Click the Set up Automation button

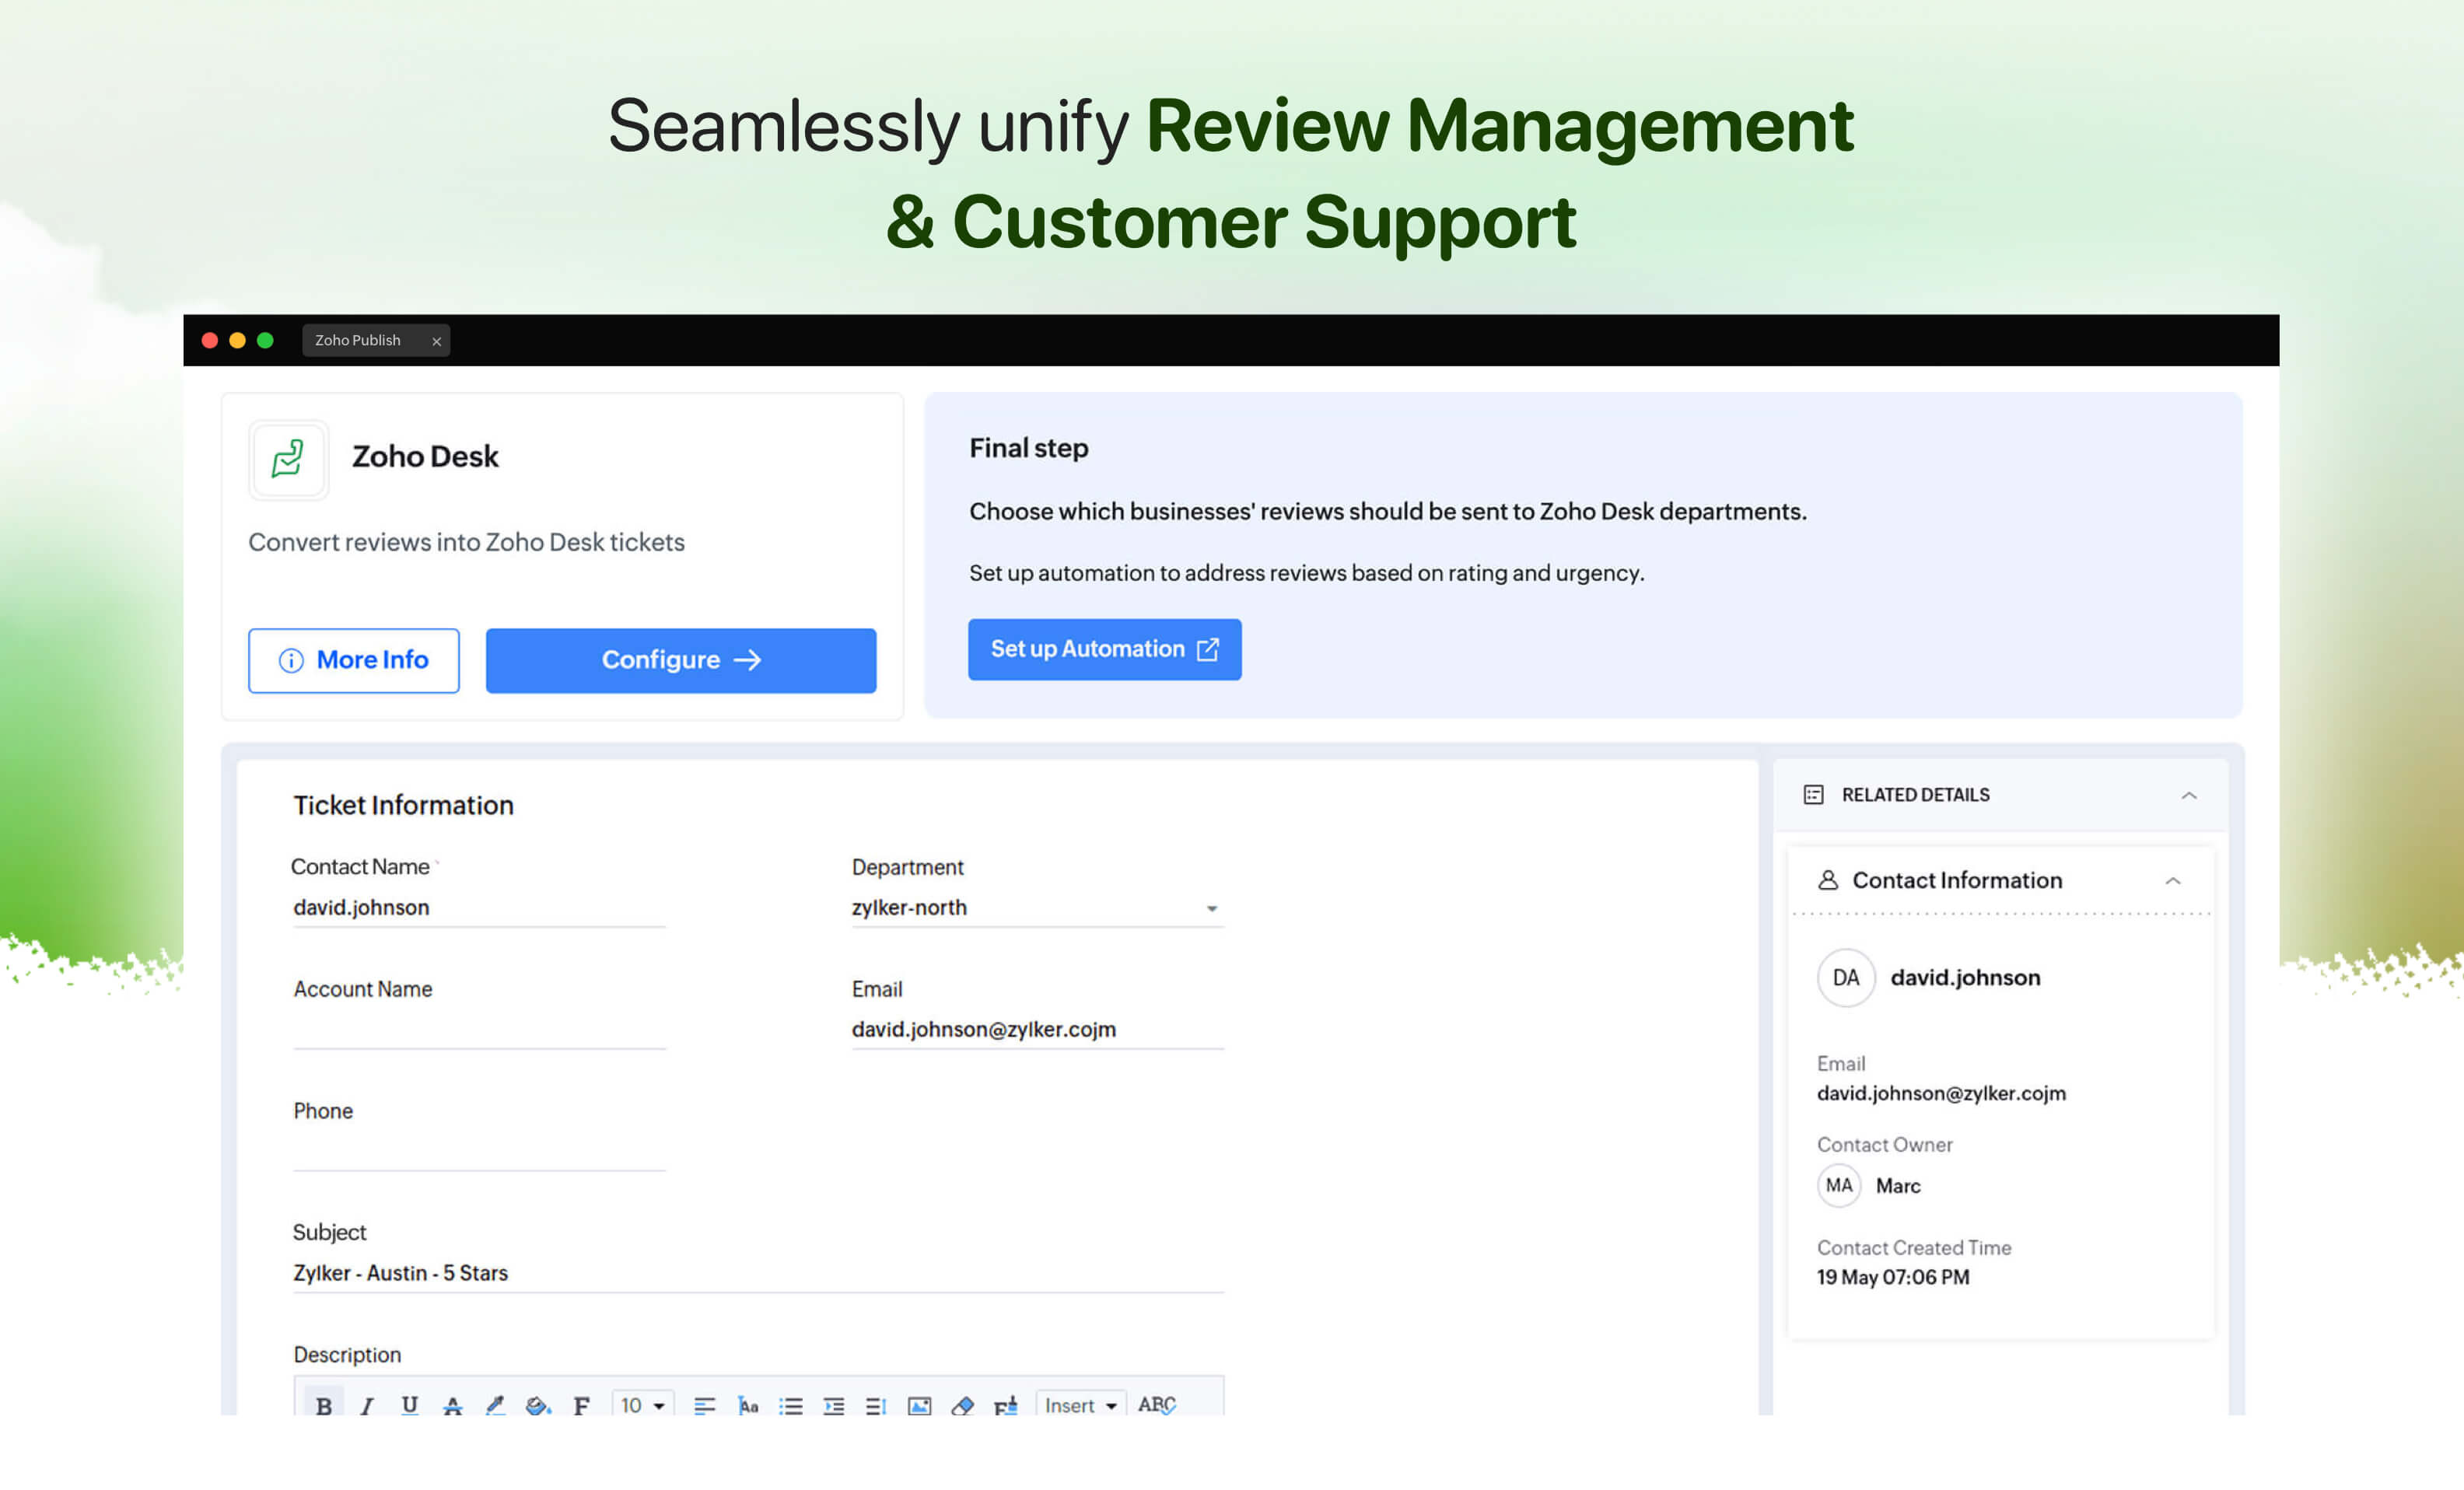click(1104, 649)
